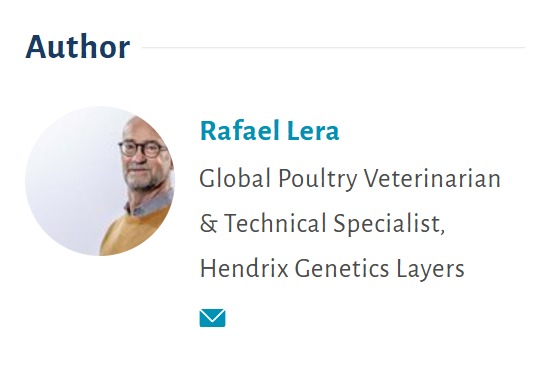The width and height of the screenshot is (546, 379).
Task: Click the Hendrix Genetics Layers text
Action: click(x=332, y=269)
